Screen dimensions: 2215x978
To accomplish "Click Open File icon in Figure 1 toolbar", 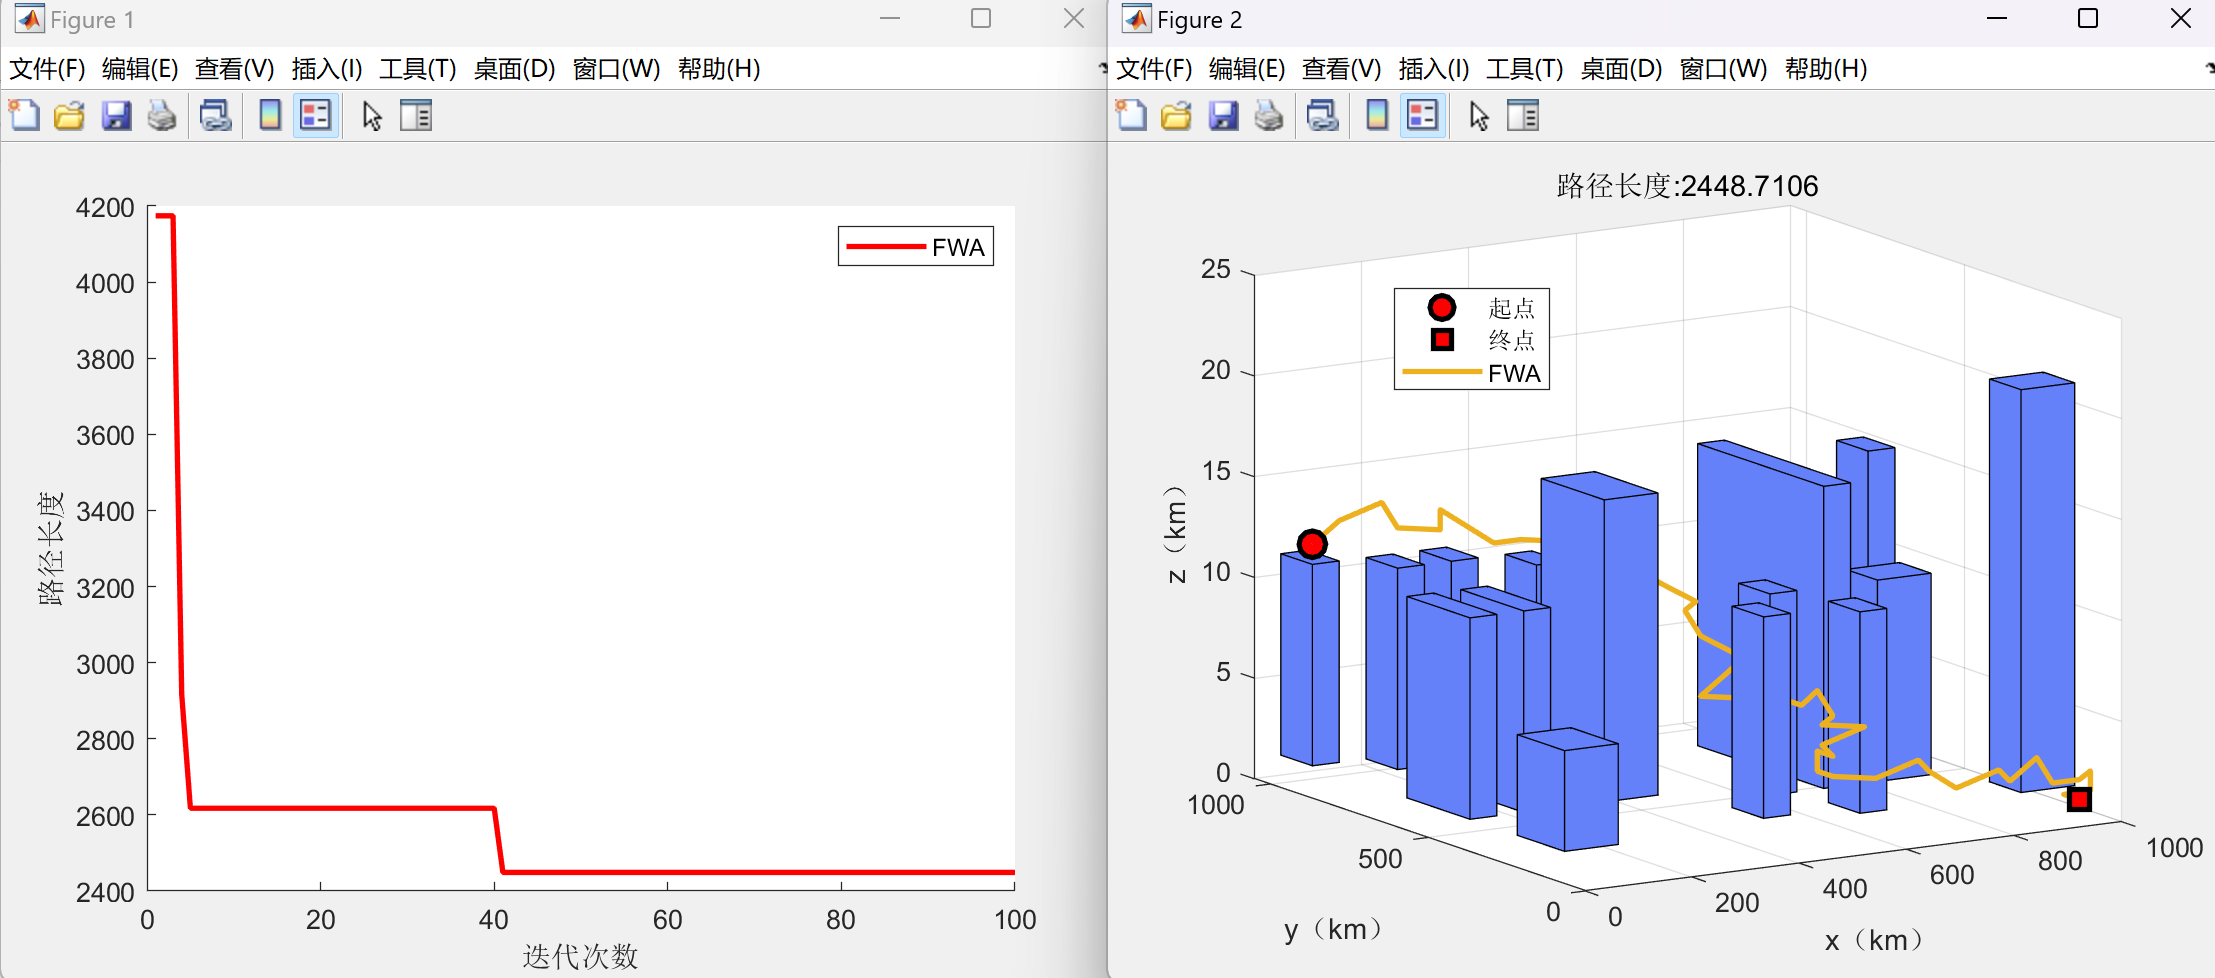I will (69, 116).
